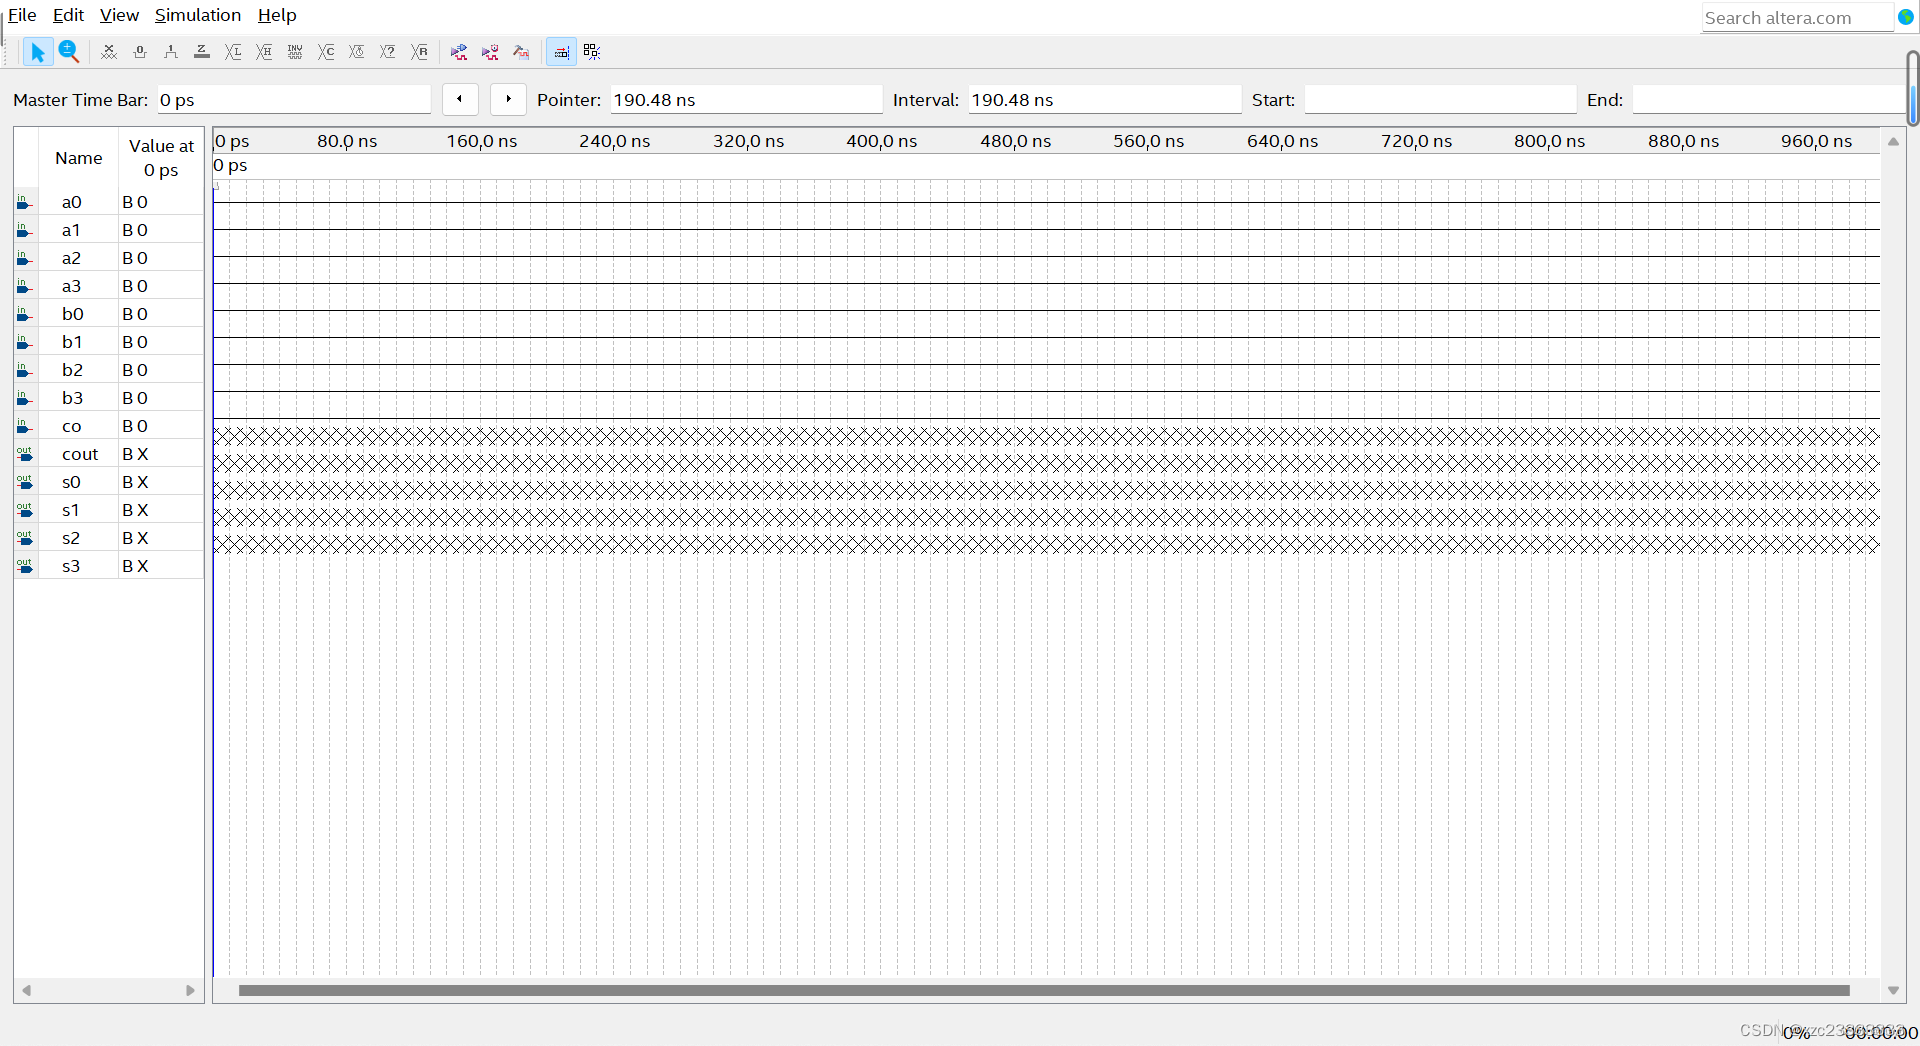Click input pin icon beside b3
Viewport: 1920px width, 1046px height.
(x=25, y=398)
